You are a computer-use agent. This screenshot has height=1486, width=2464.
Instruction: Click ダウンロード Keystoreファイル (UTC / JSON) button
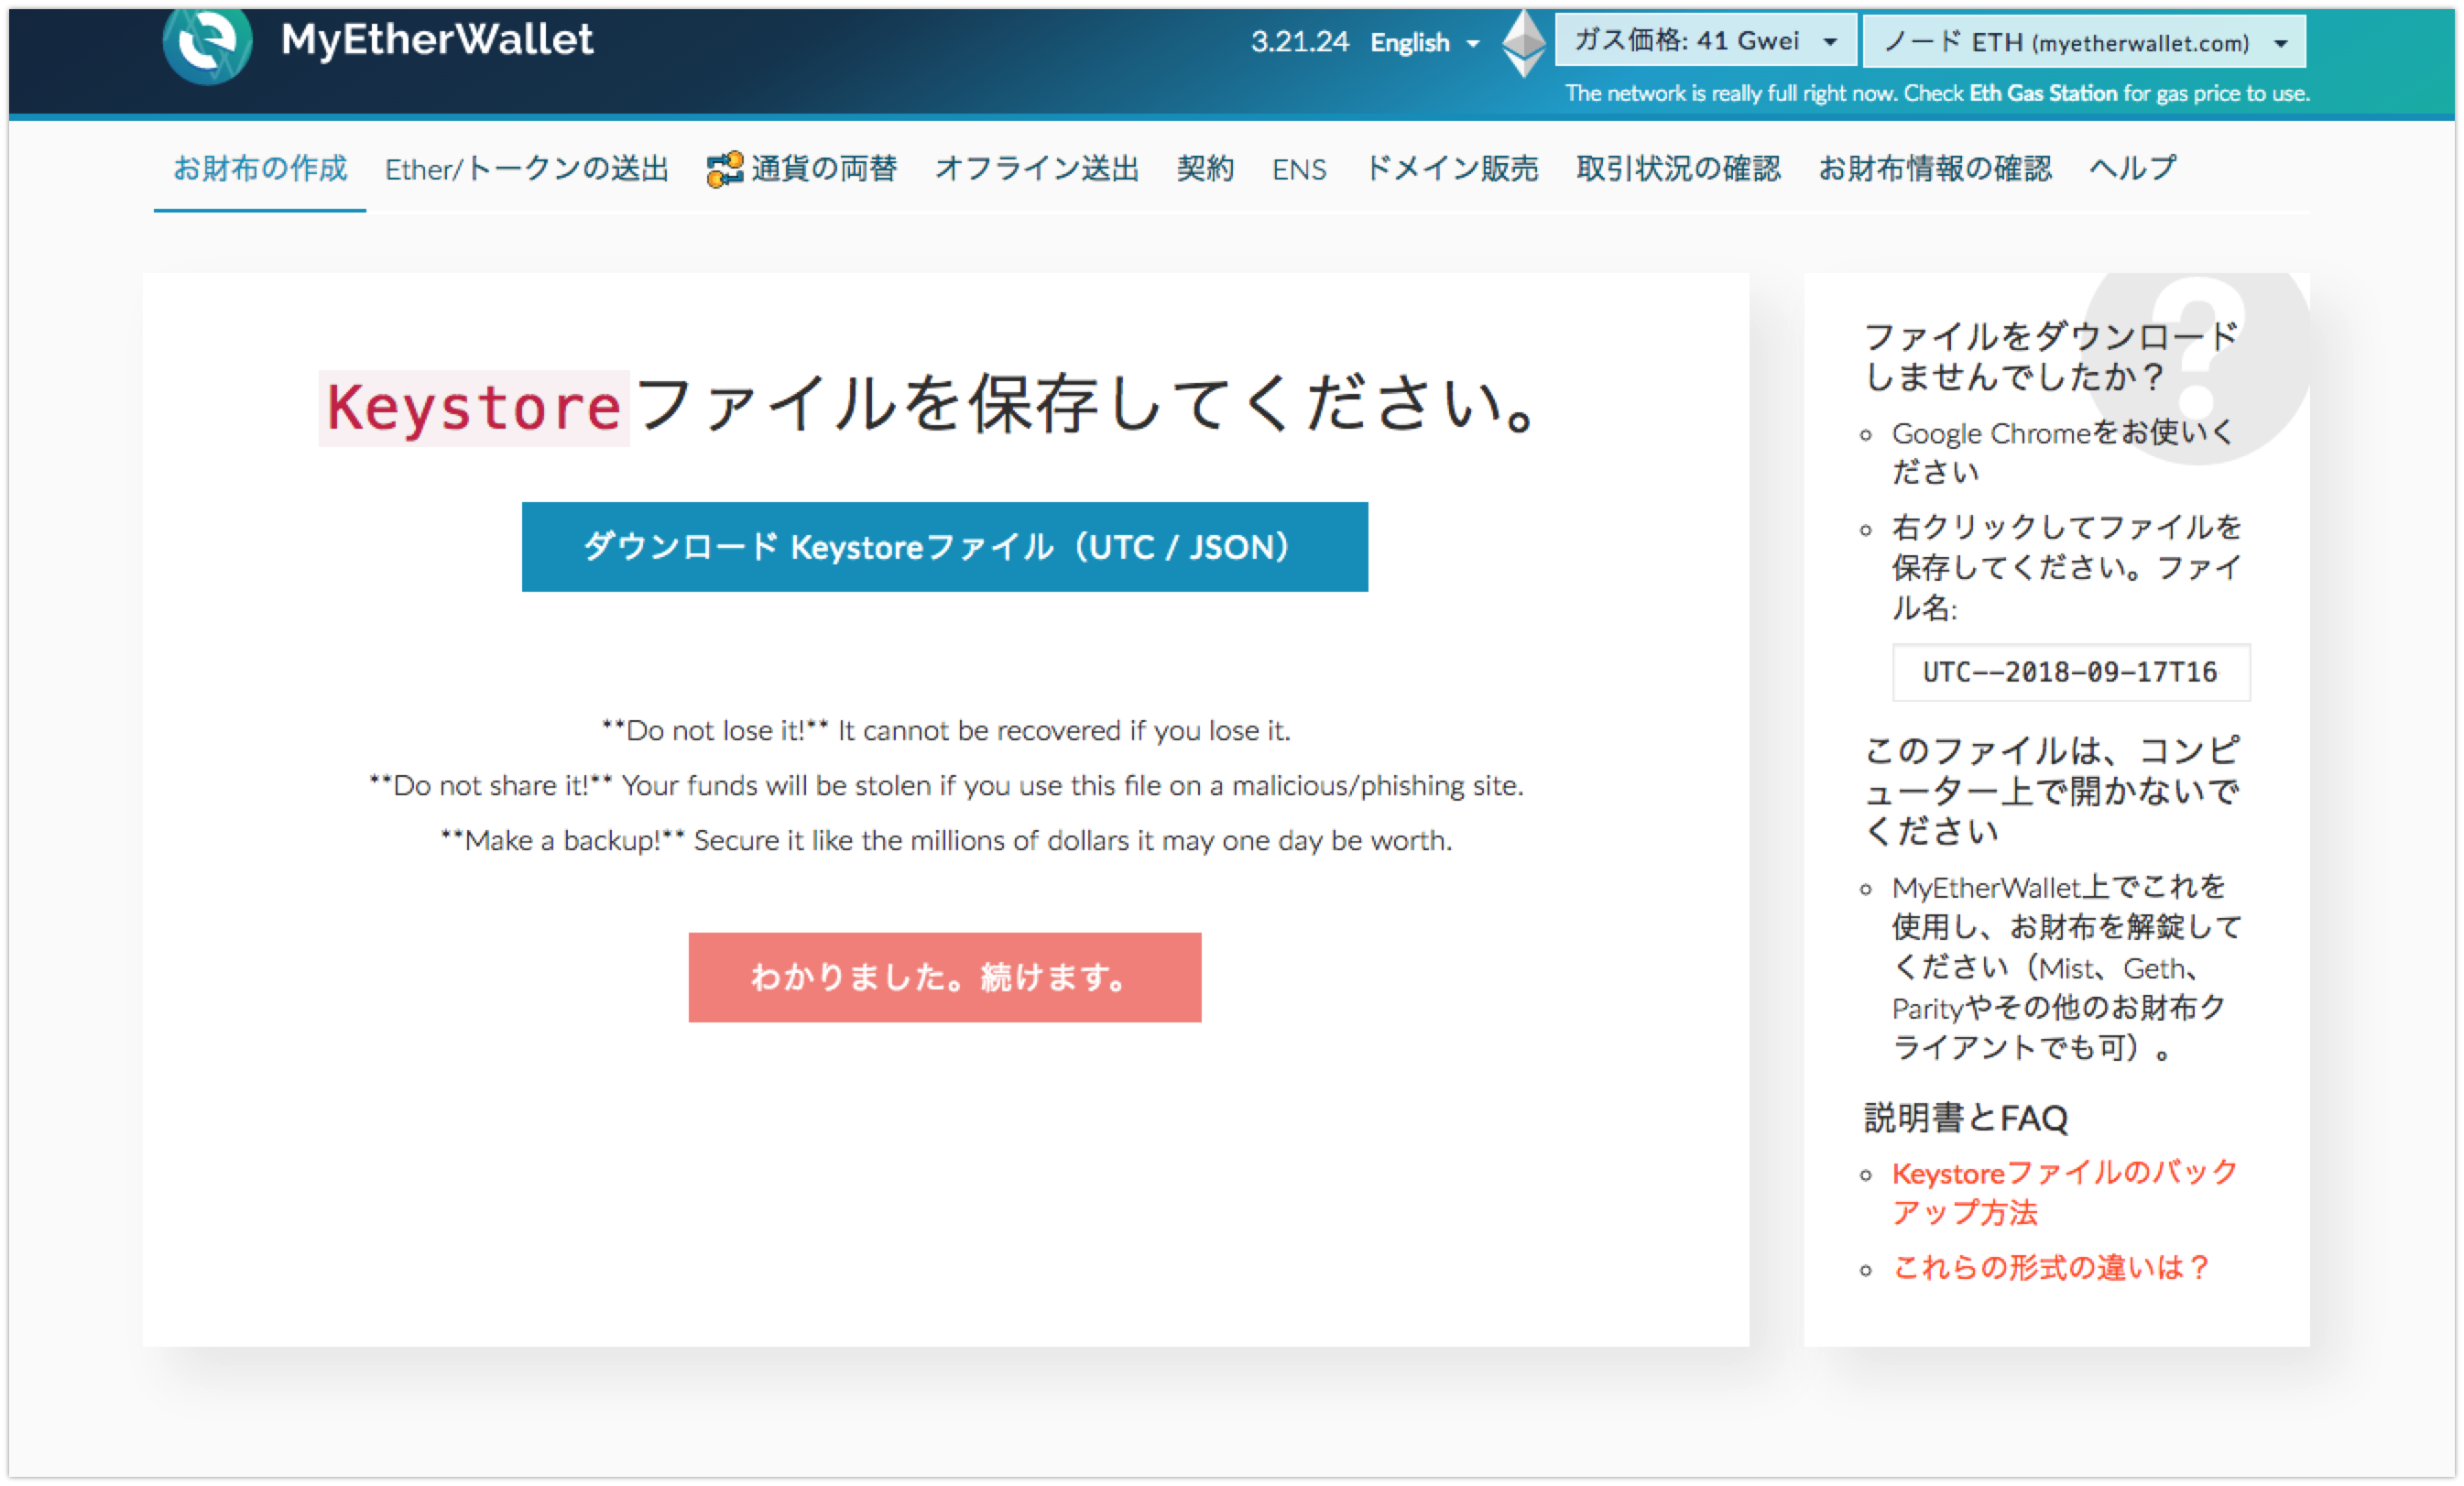(944, 547)
